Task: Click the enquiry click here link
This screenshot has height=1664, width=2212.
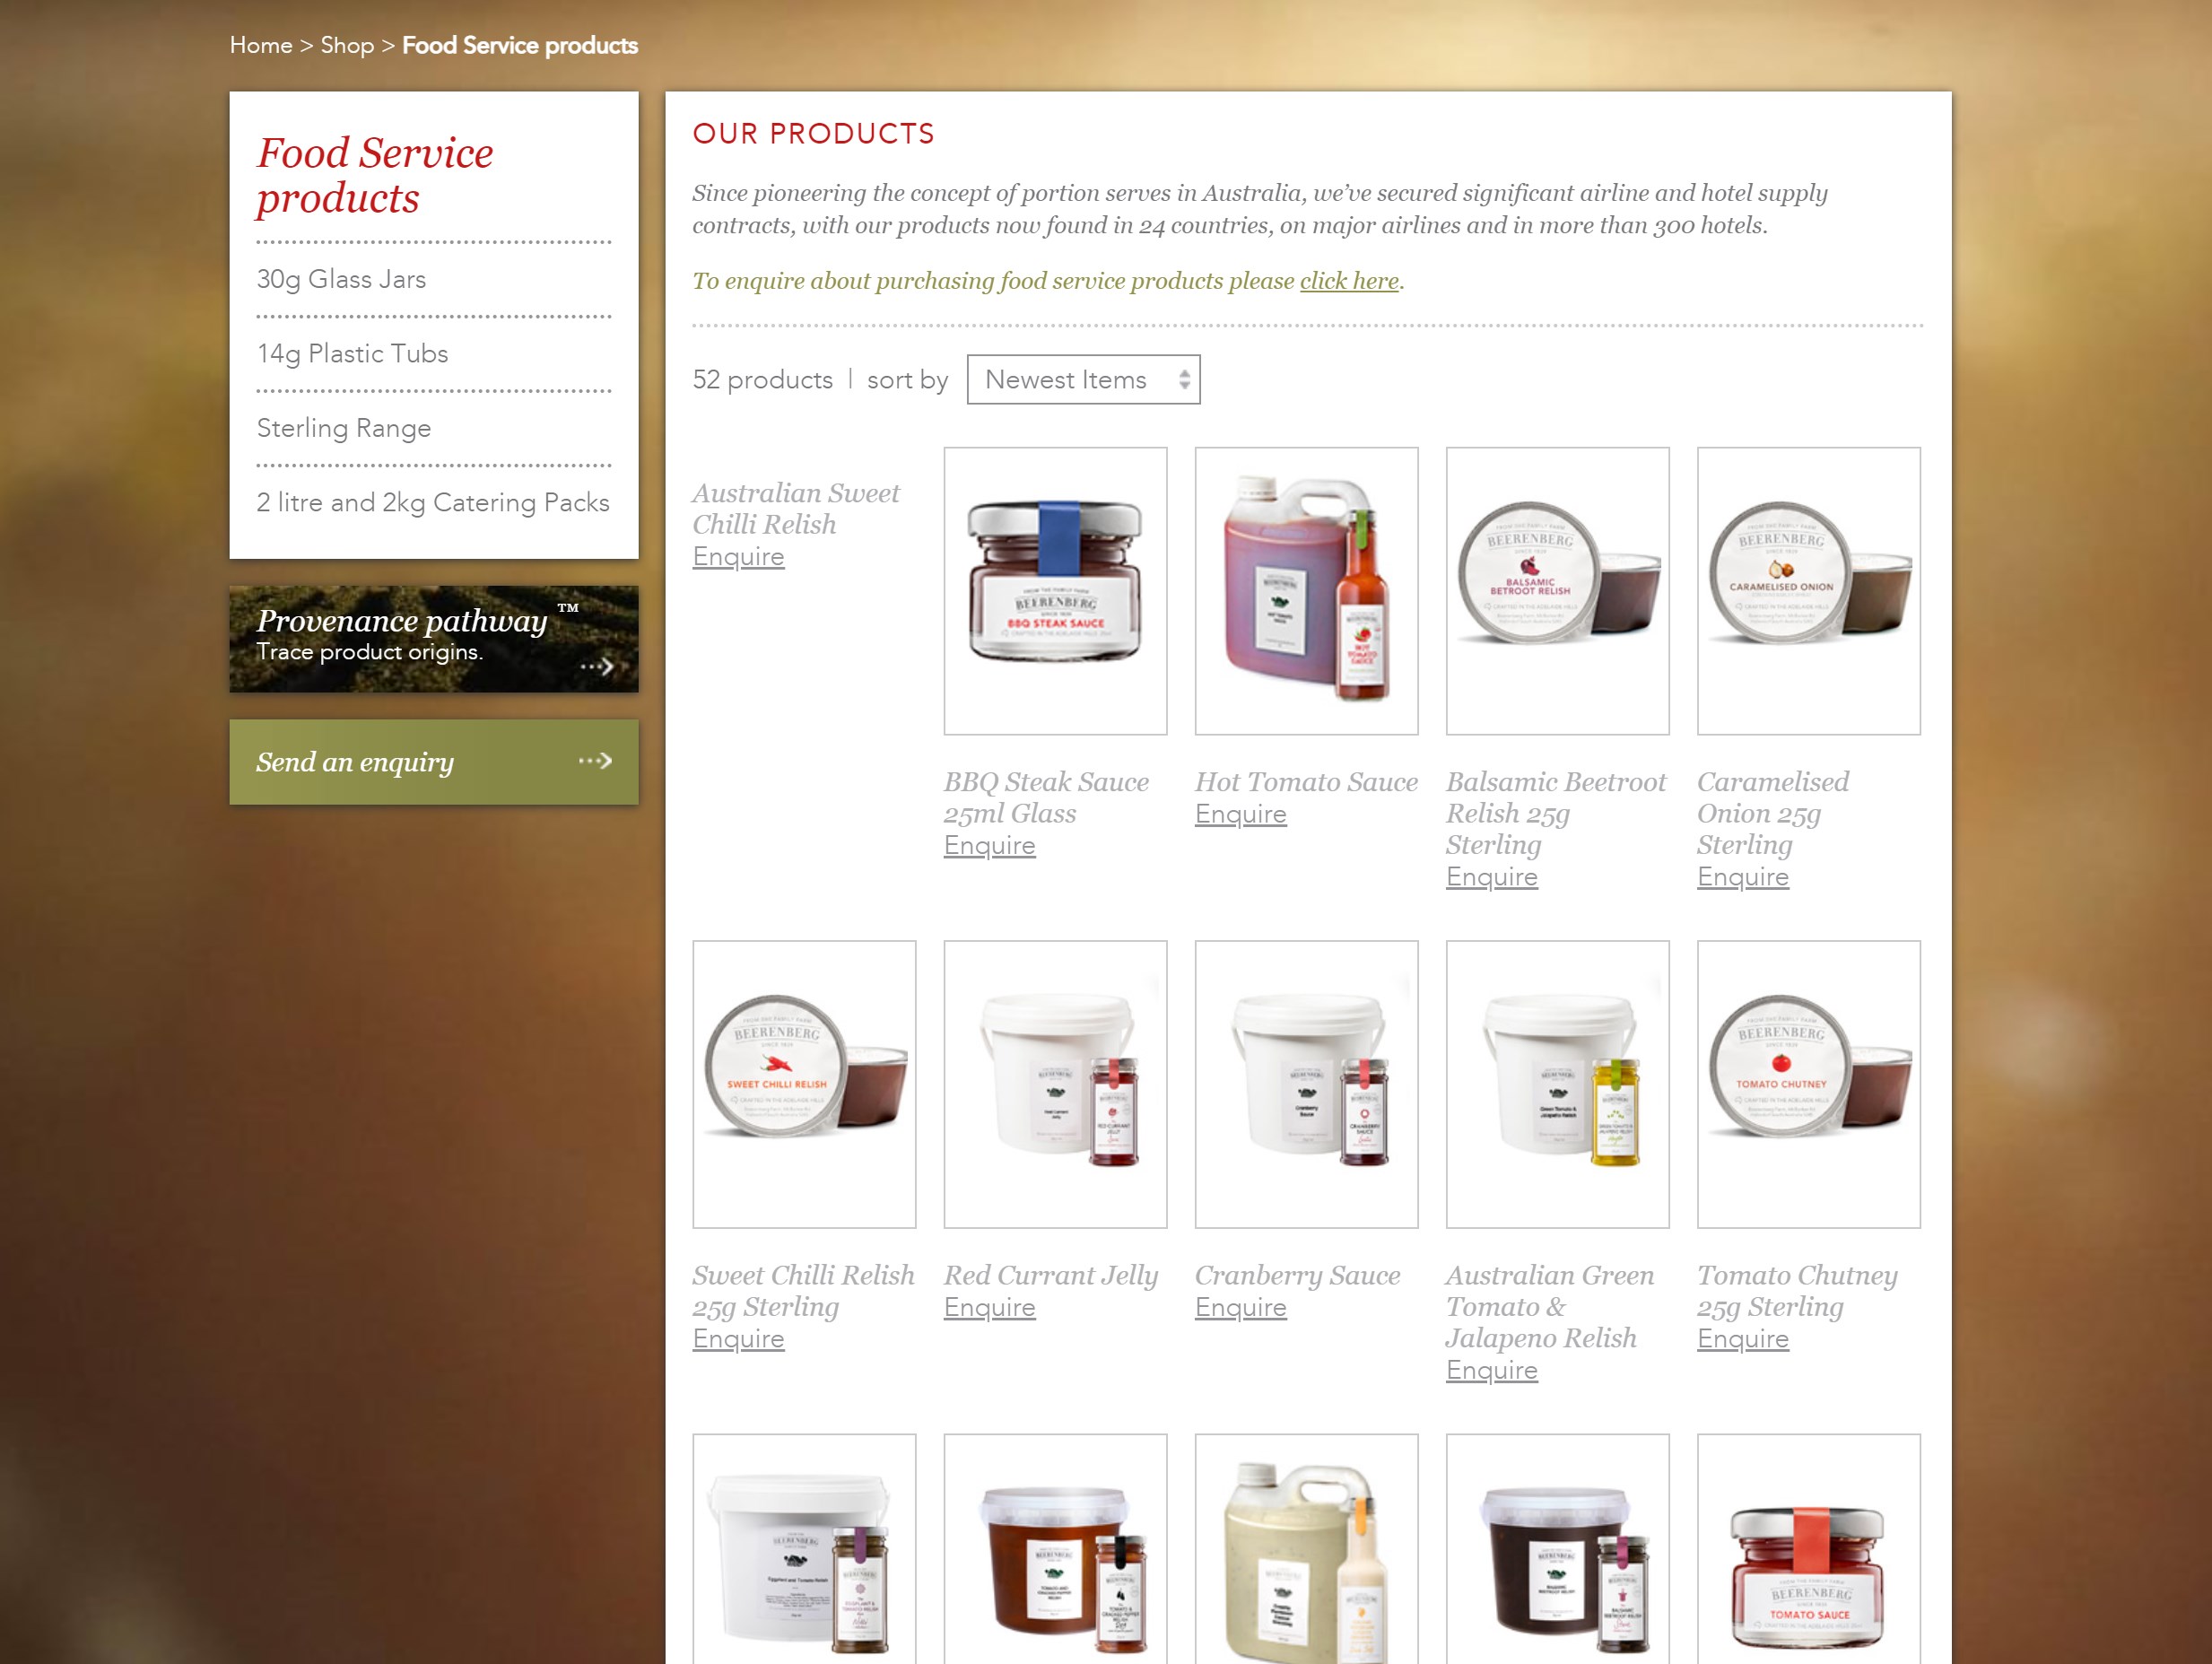Action: 1348,281
